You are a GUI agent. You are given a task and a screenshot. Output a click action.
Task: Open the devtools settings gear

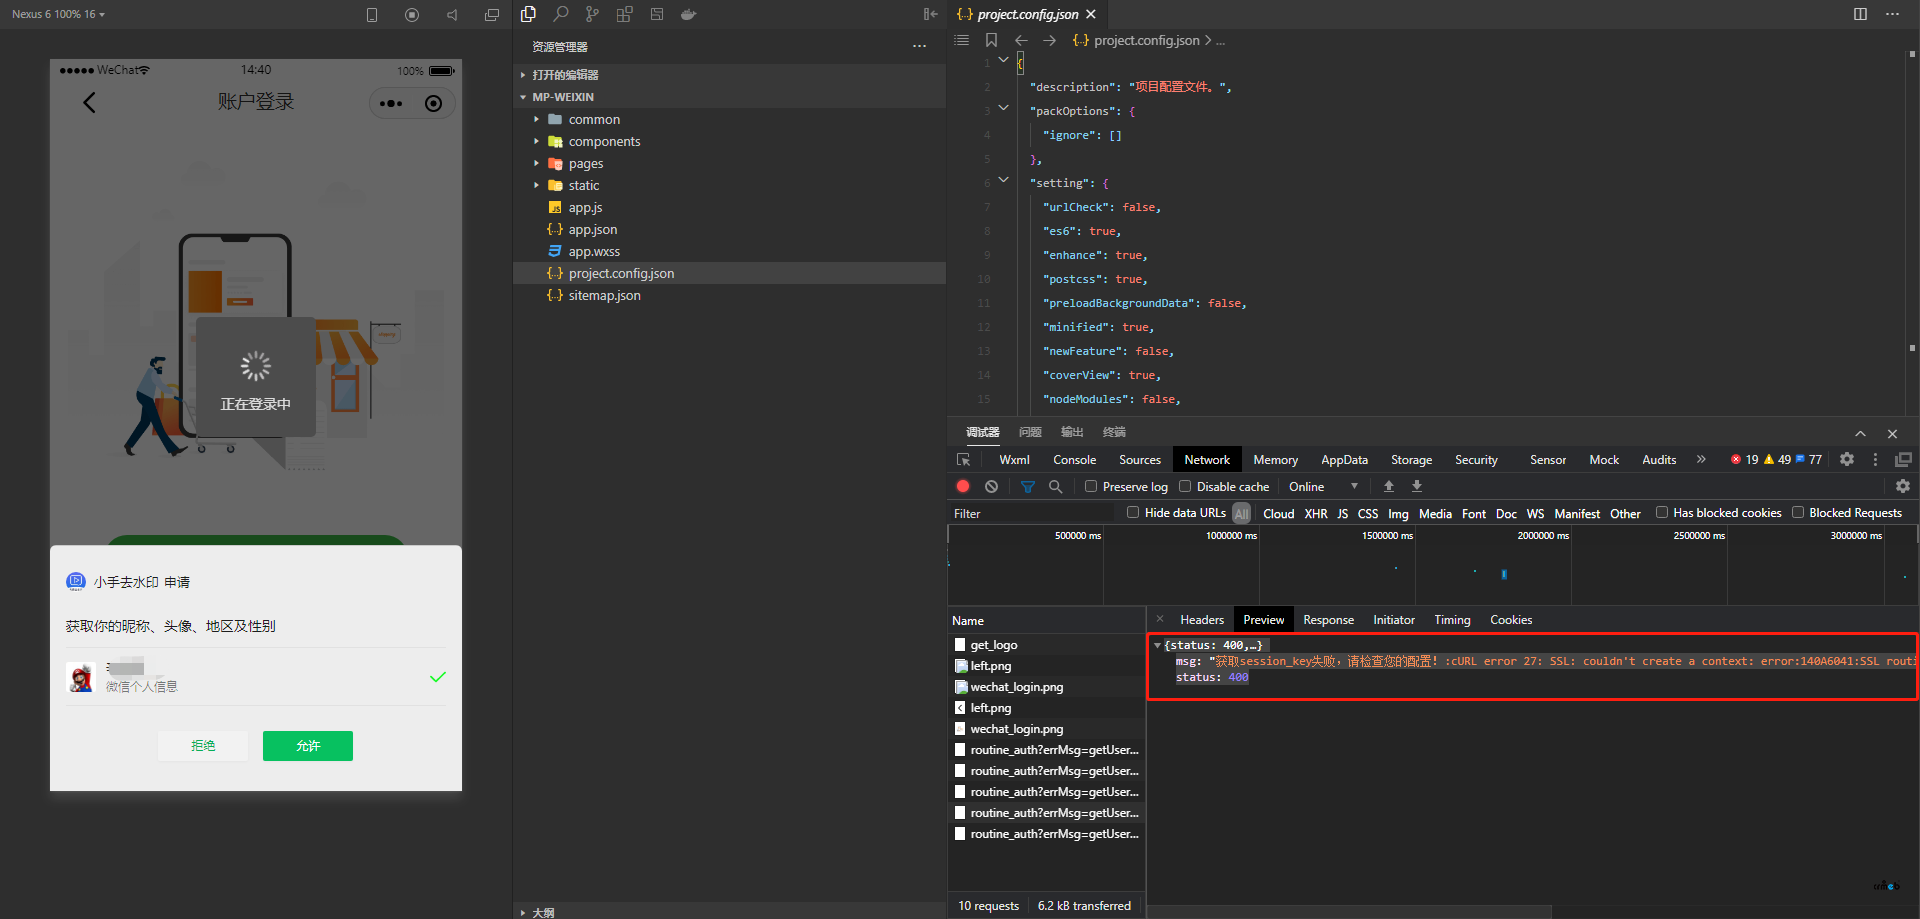point(1847,459)
